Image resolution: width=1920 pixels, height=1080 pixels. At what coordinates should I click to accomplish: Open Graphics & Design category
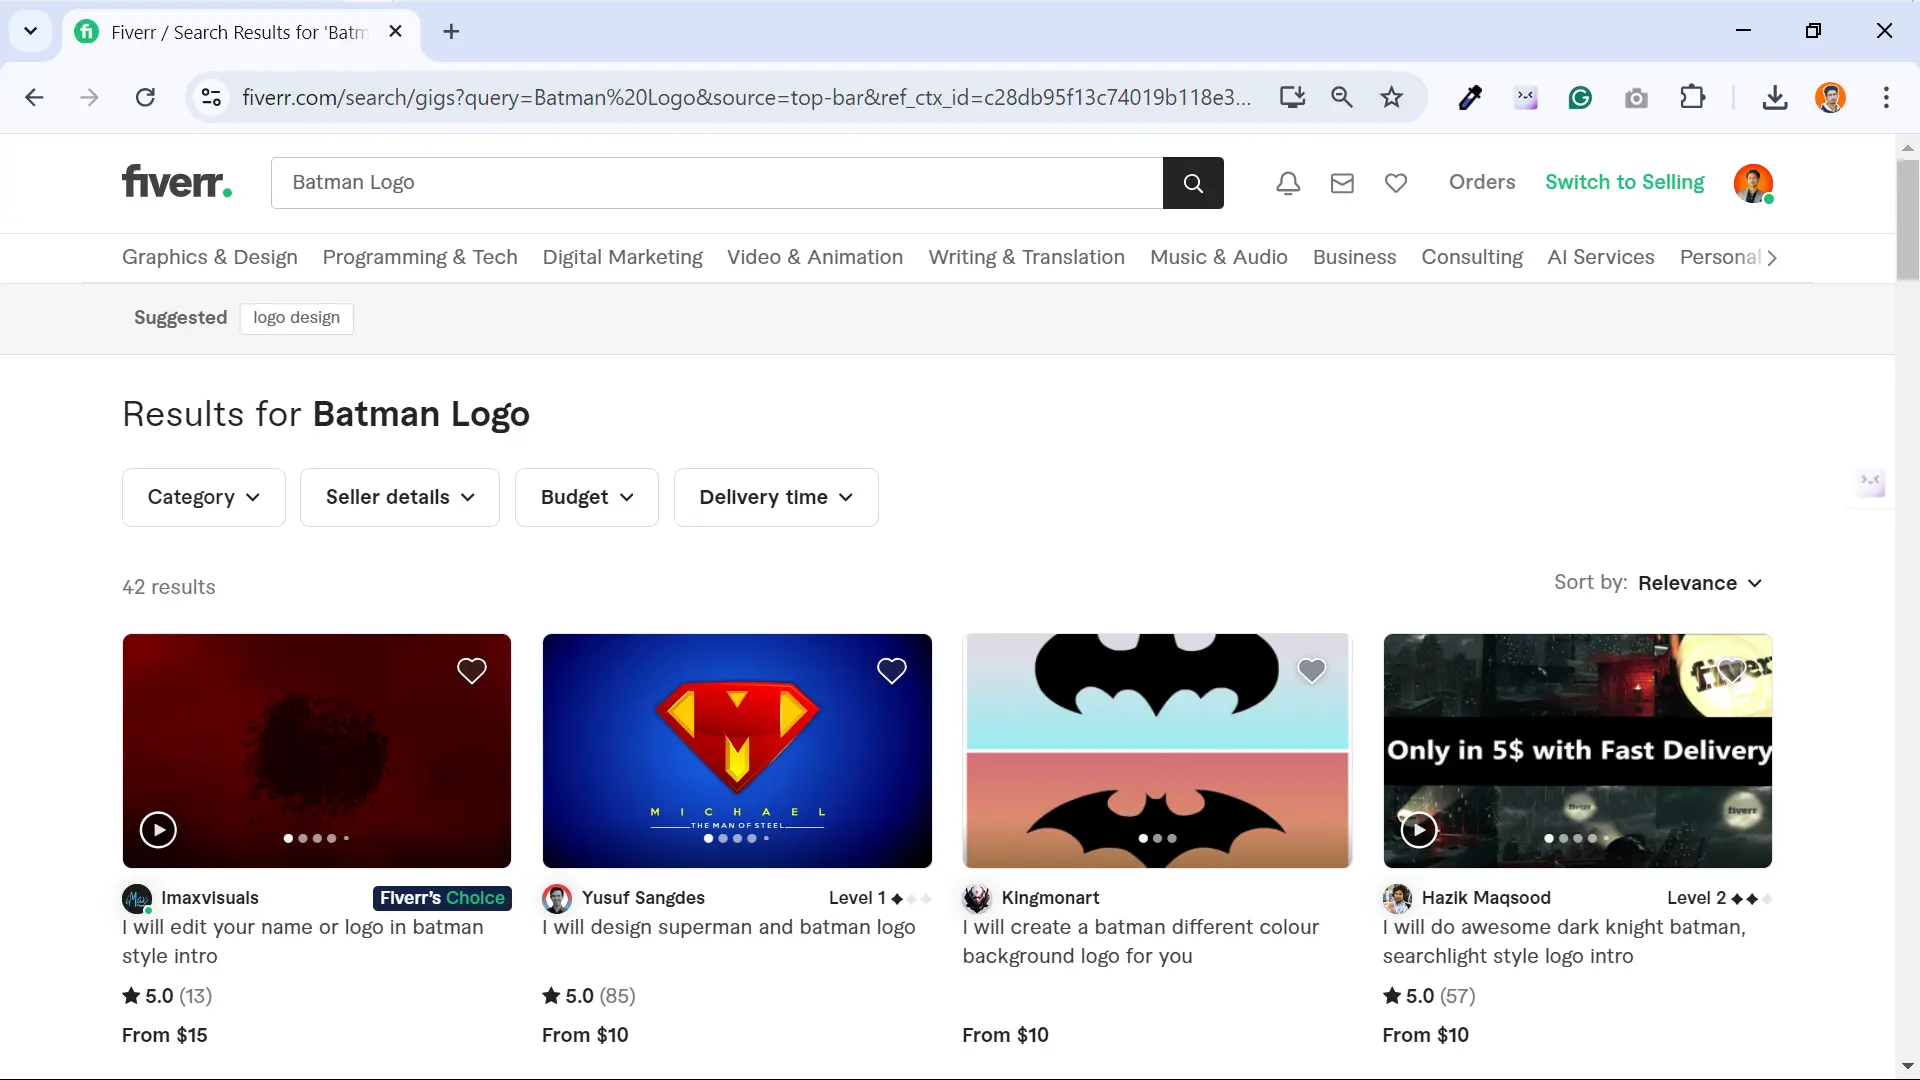[x=210, y=257]
